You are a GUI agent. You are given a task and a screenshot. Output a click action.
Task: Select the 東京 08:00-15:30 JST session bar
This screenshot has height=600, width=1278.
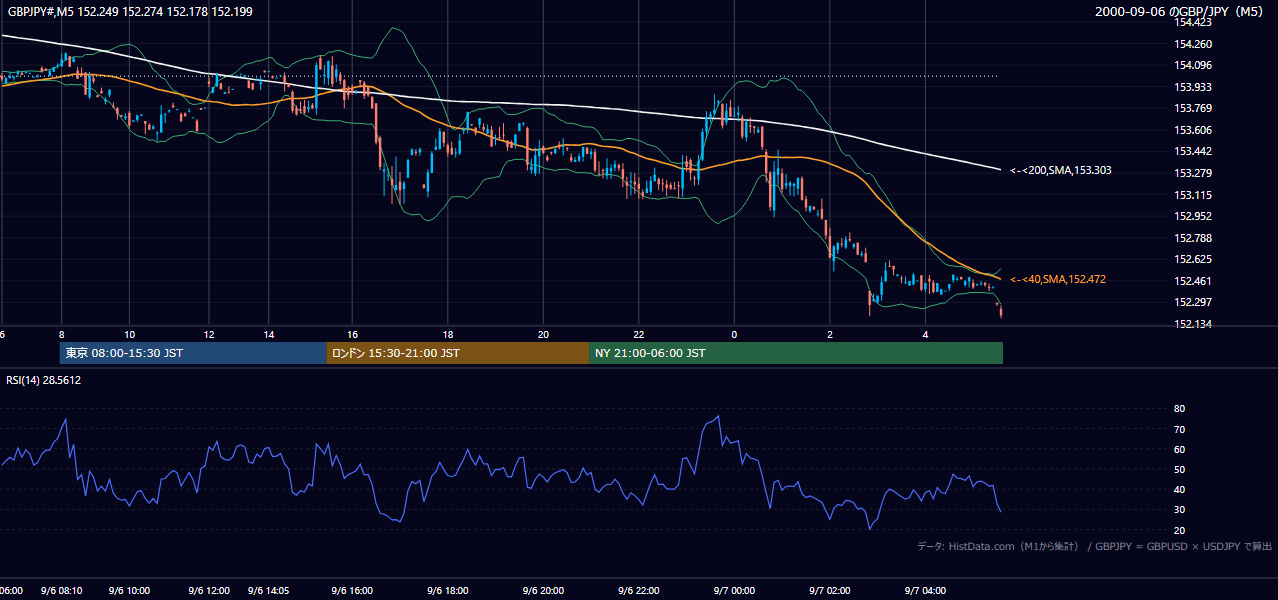193,353
